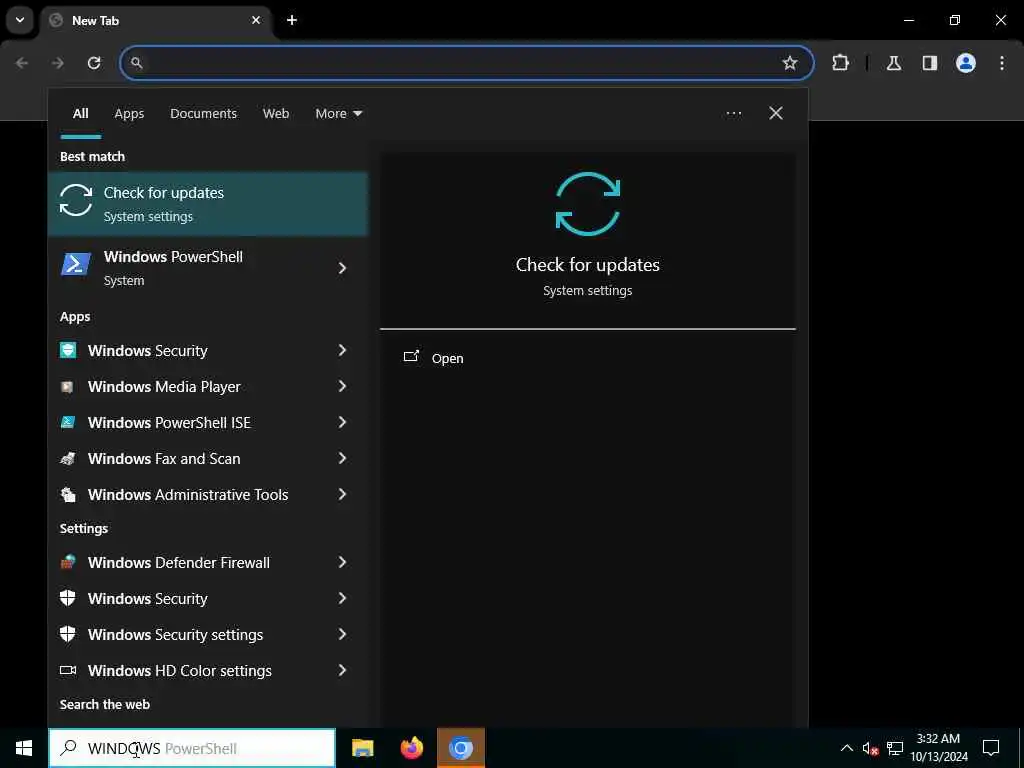
Task: Expand Windows PowerShell result chevron
Action: [x=342, y=268]
